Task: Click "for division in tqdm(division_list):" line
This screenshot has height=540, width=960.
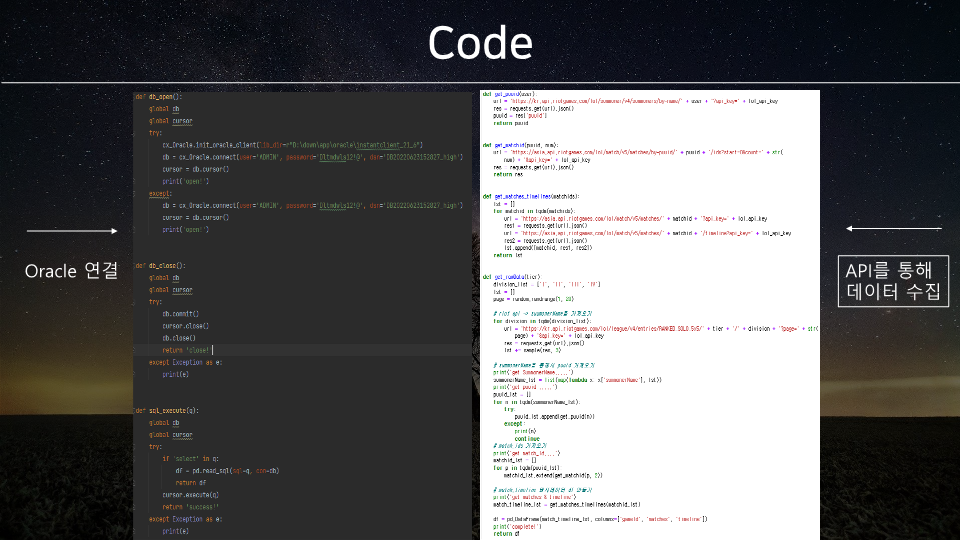Action: (542, 321)
